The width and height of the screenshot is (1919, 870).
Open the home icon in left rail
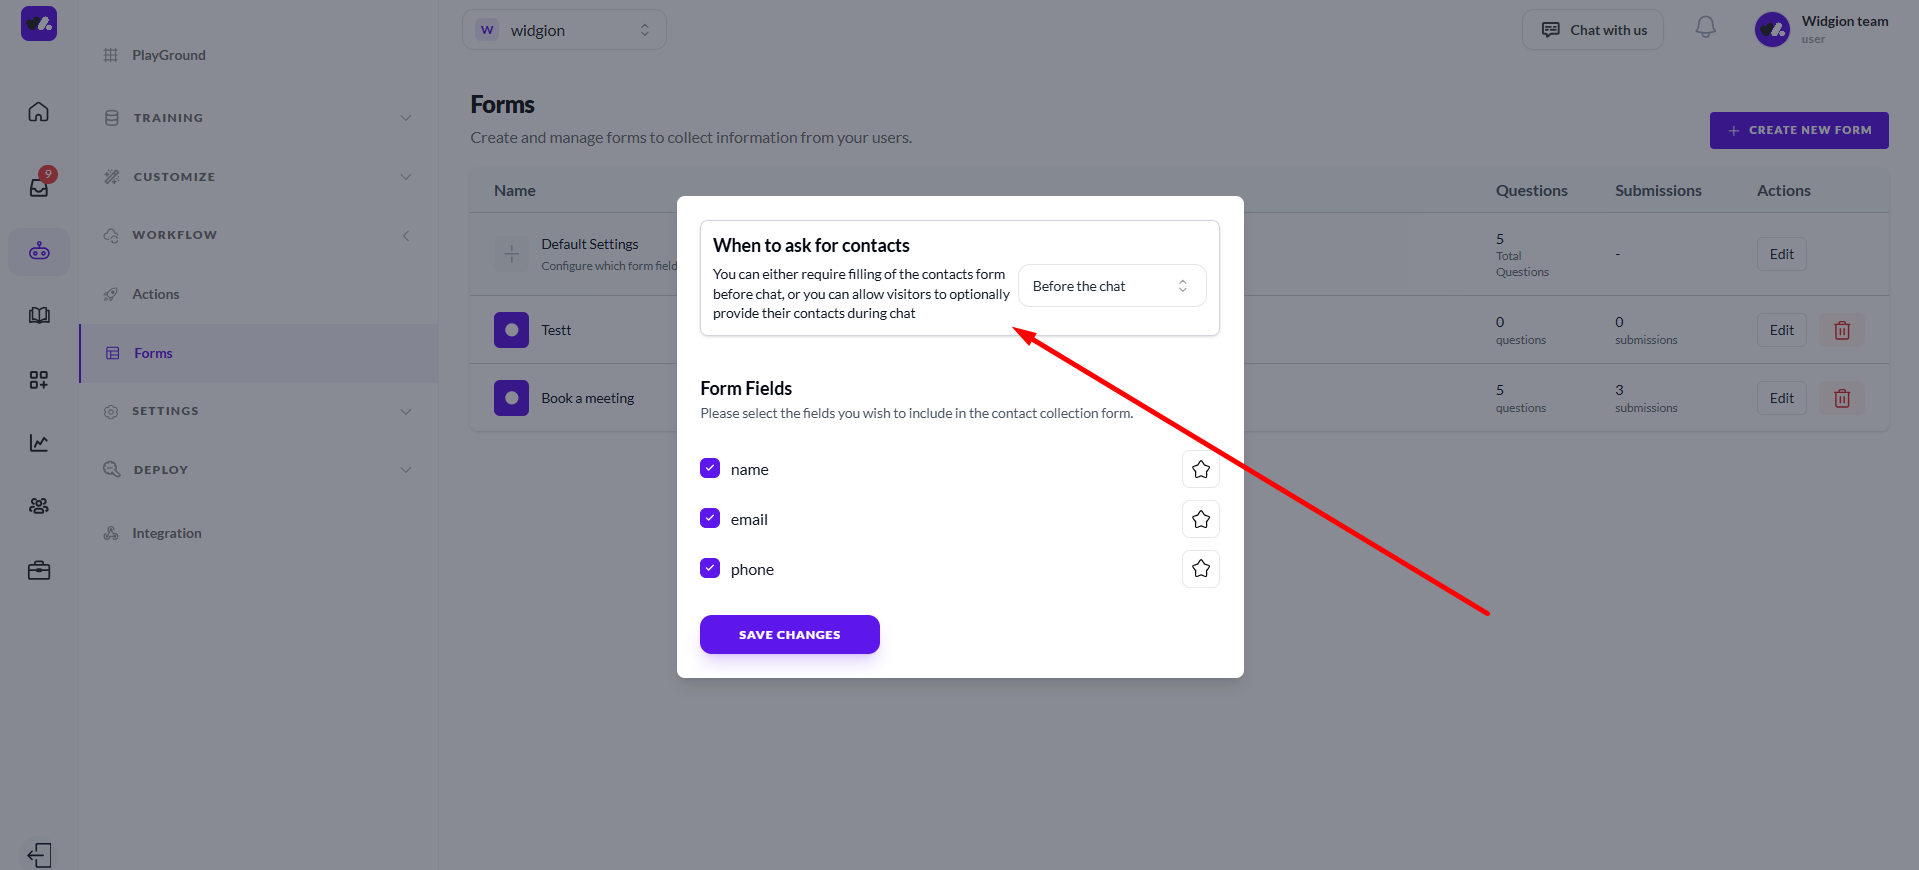tap(38, 112)
